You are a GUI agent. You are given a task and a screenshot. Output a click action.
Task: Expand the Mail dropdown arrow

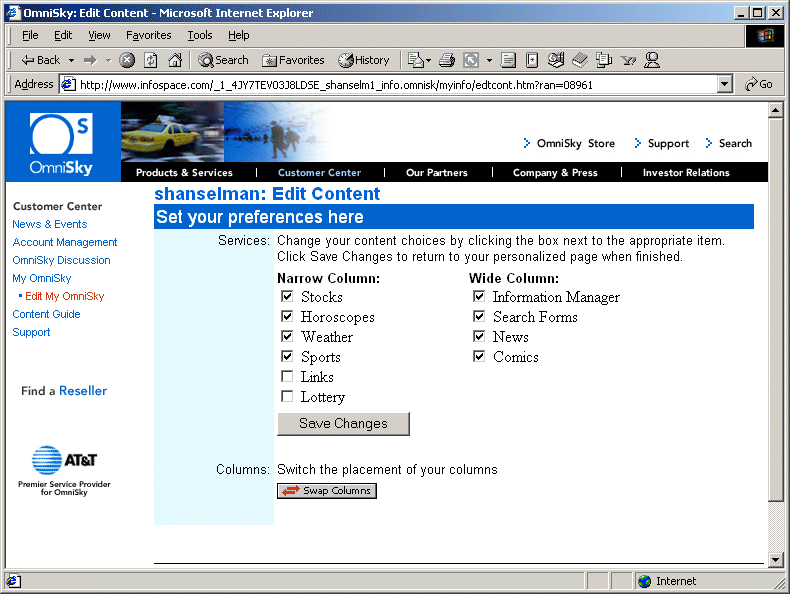(429, 60)
